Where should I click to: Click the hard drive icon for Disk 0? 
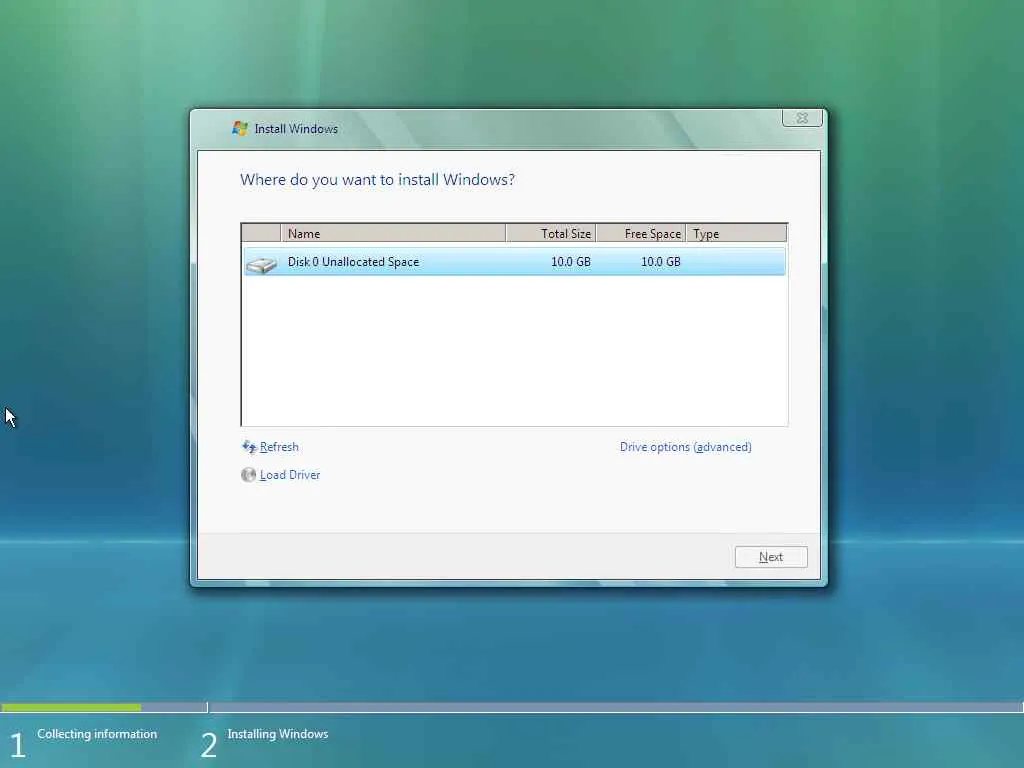(x=261, y=264)
